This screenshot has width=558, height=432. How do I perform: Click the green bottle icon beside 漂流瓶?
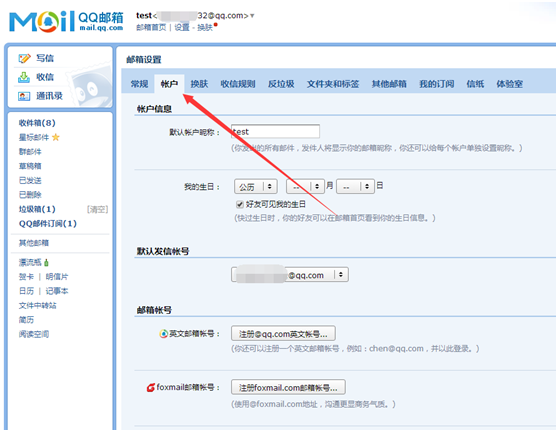(x=46, y=263)
